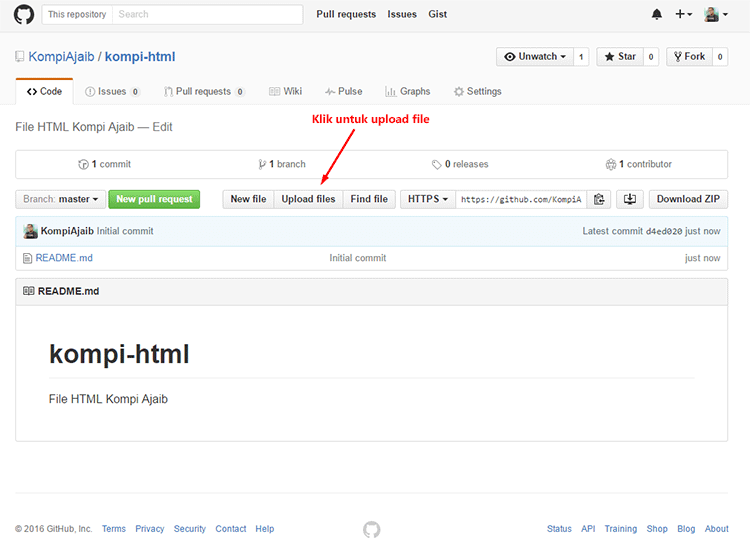Open Gist in top navigation
The height and width of the screenshot is (553, 750).
(437, 14)
